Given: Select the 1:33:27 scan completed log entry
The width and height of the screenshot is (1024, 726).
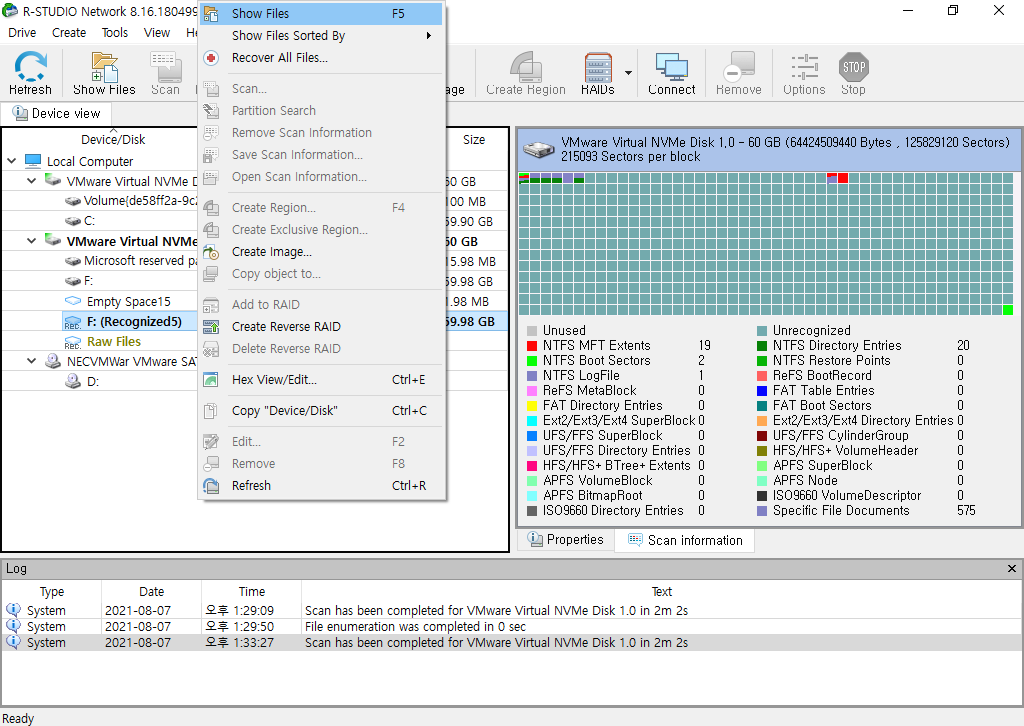Looking at the screenshot, I should (511, 642).
